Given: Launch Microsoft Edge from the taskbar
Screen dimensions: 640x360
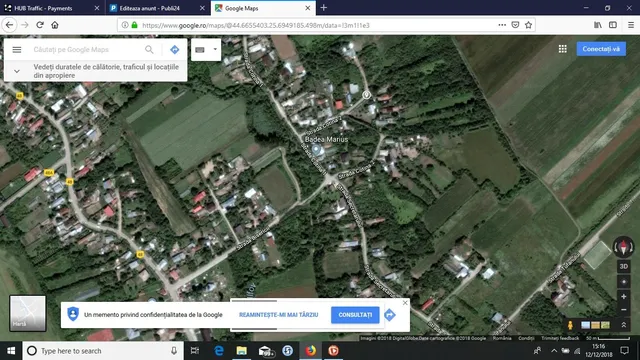Looking at the screenshot, I should tap(219, 351).
